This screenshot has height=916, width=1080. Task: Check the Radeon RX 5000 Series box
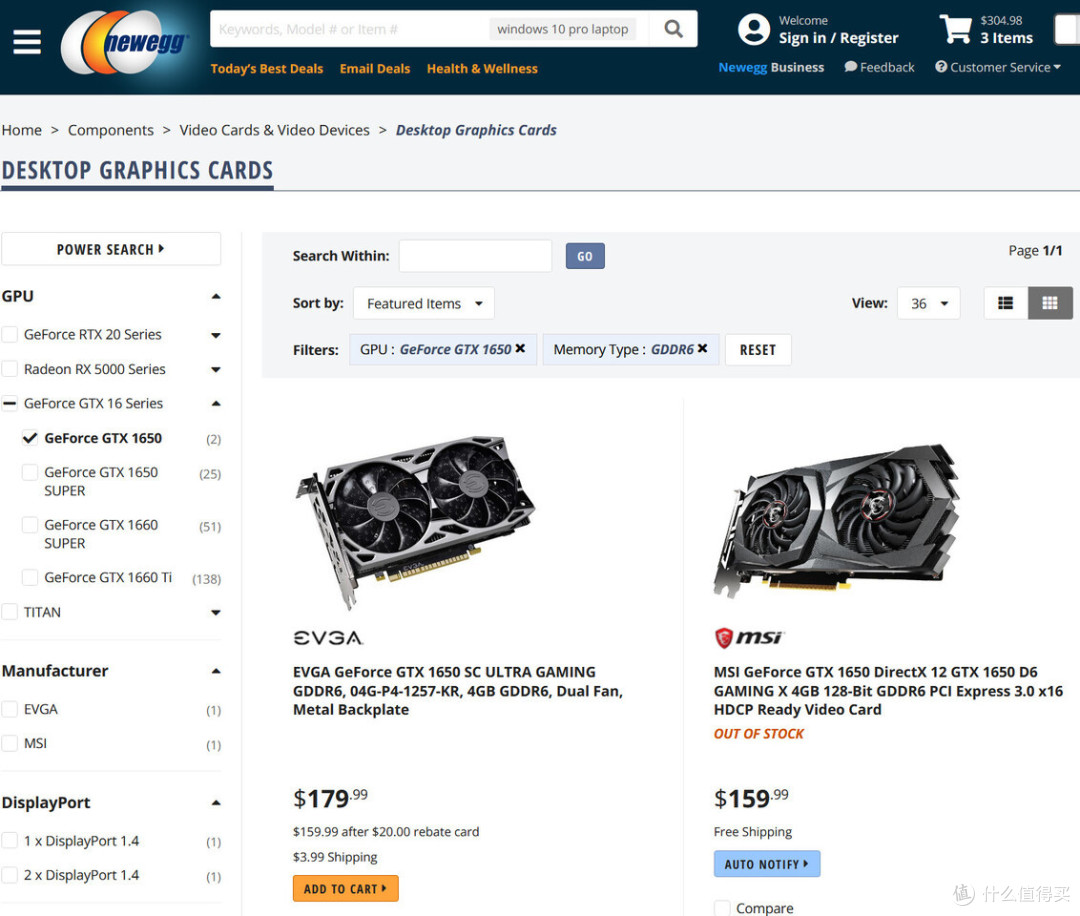point(10,369)
